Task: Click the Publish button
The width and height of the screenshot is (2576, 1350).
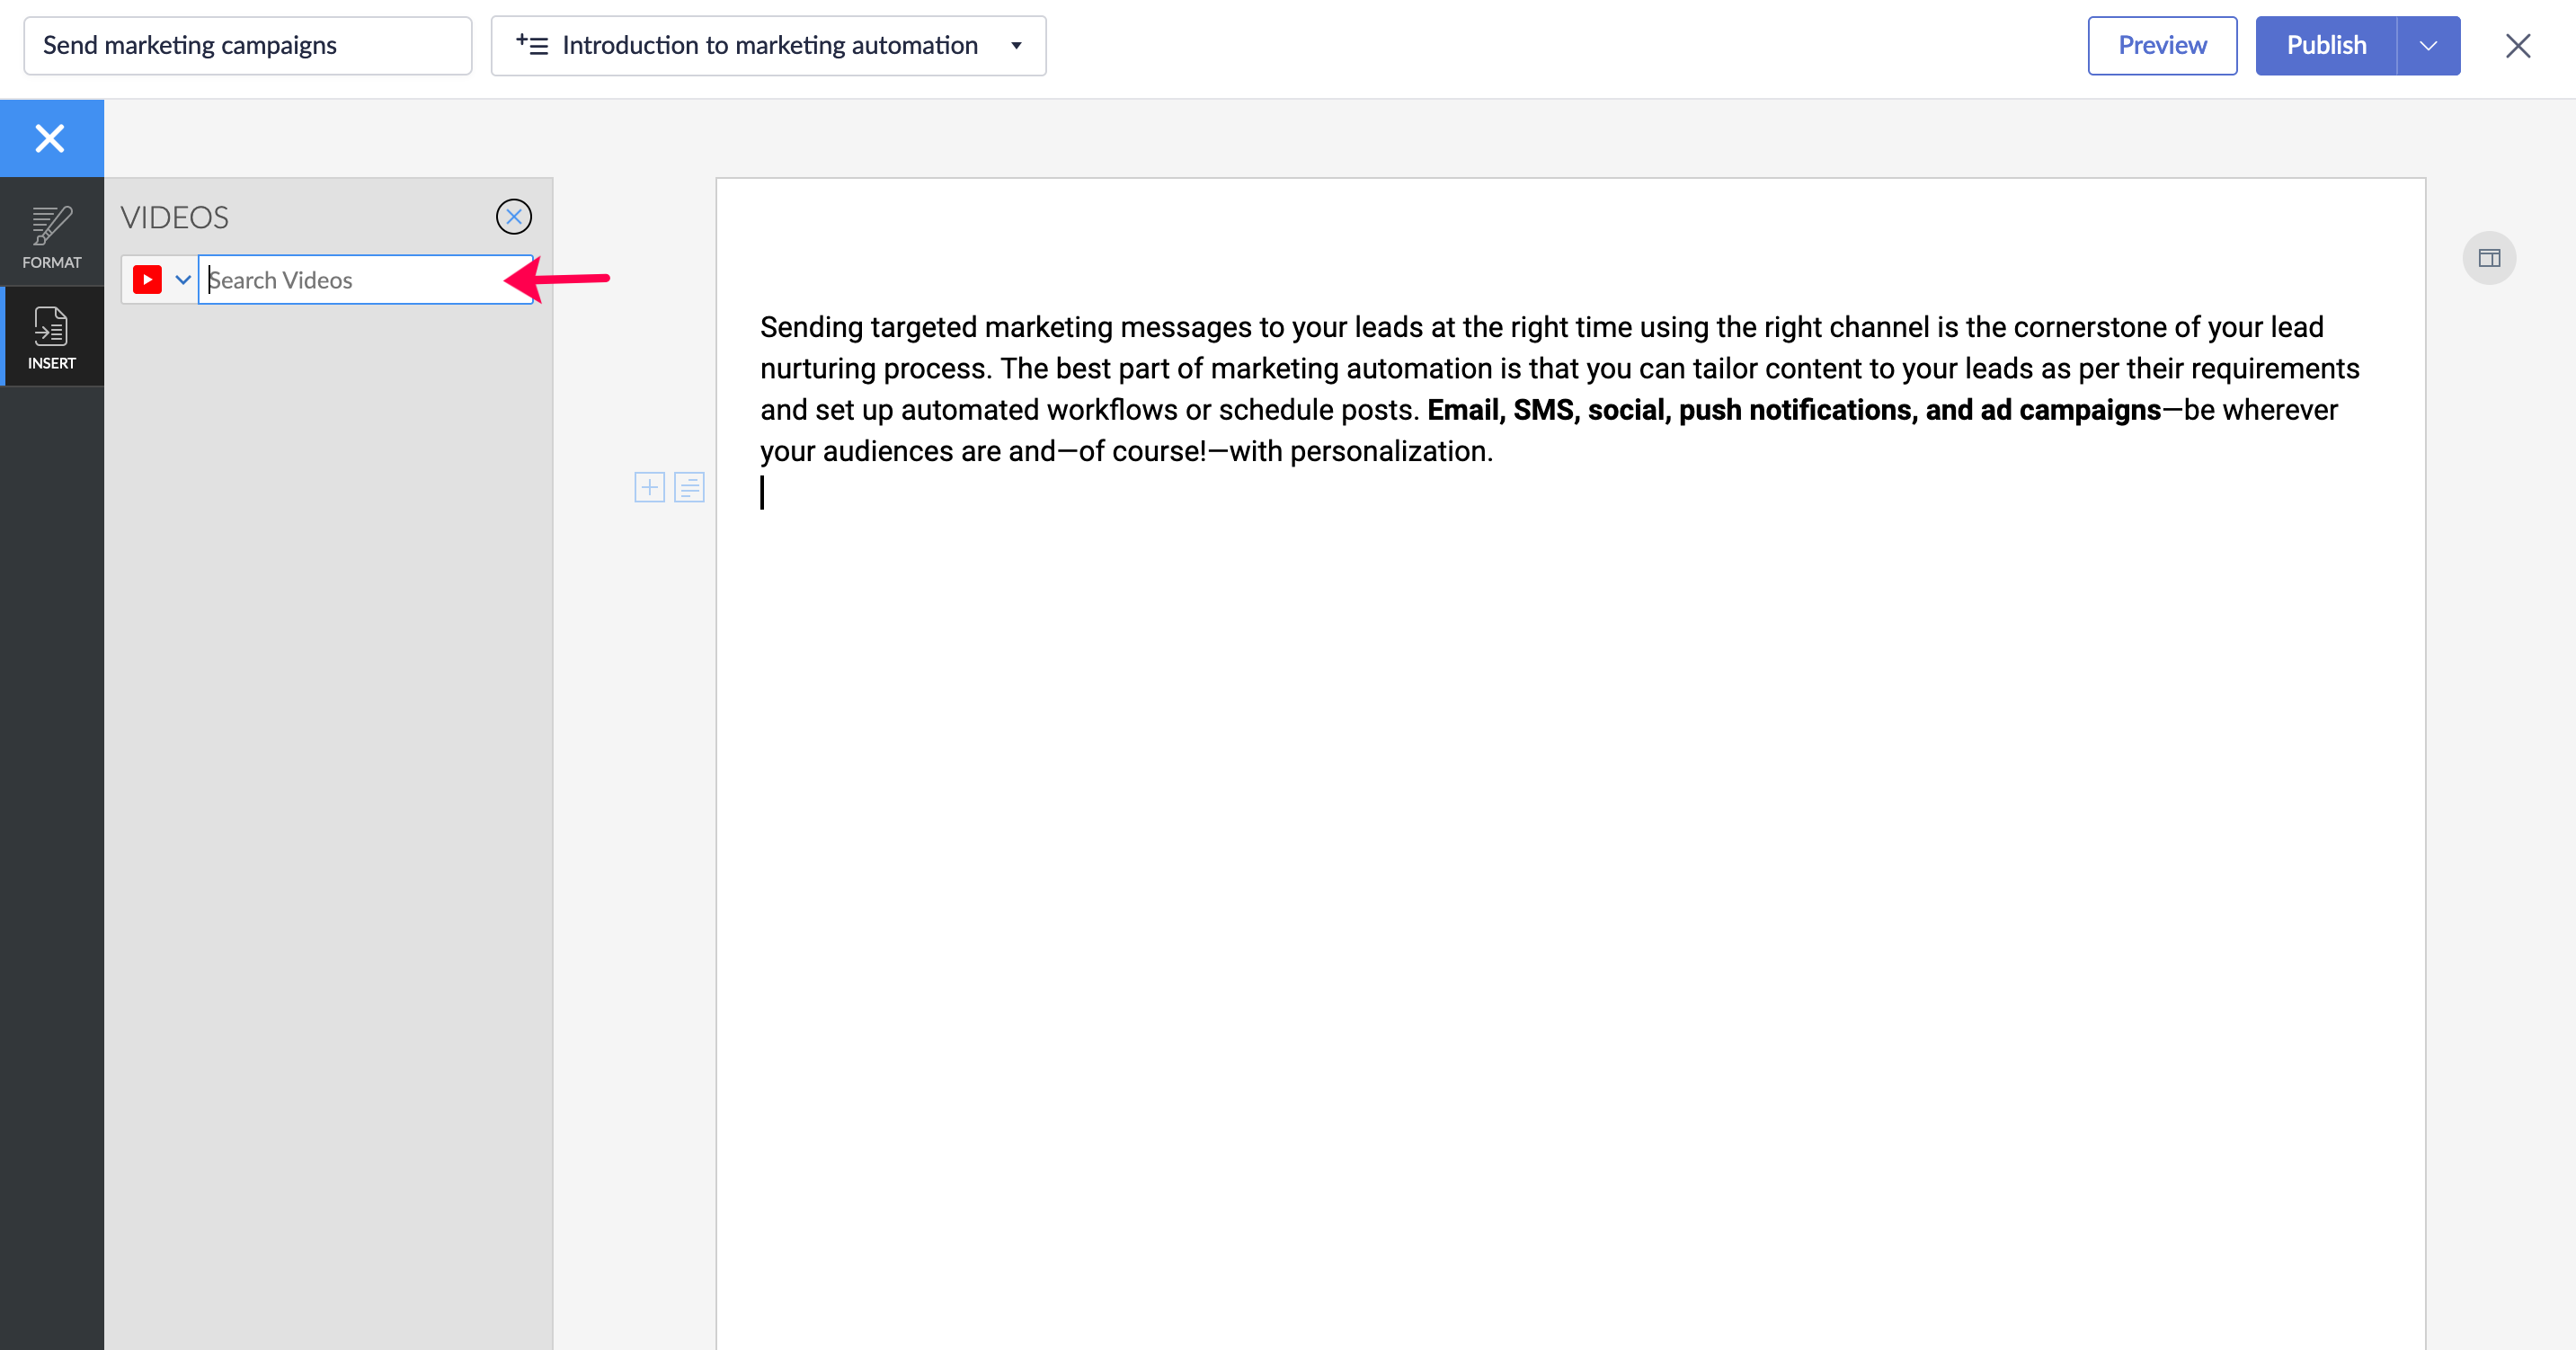Action: 2325,45
